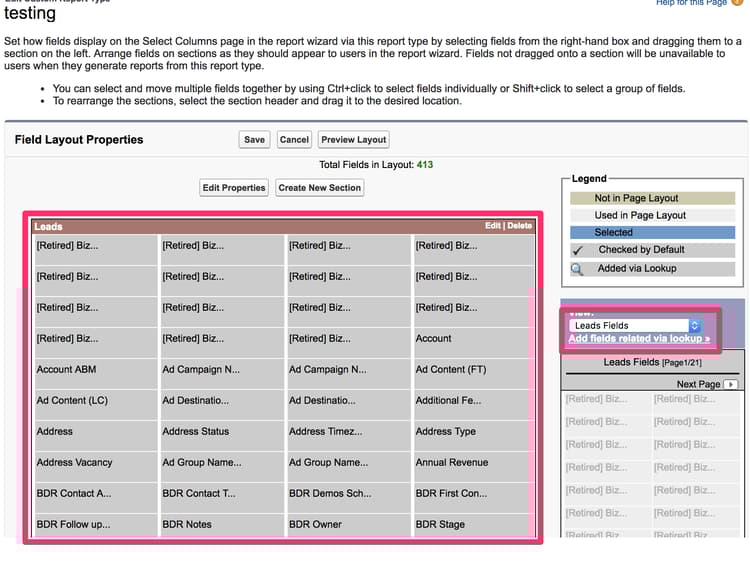
Task: Click the Not in Page Layout legend swatch
Action: click(652, 198)
